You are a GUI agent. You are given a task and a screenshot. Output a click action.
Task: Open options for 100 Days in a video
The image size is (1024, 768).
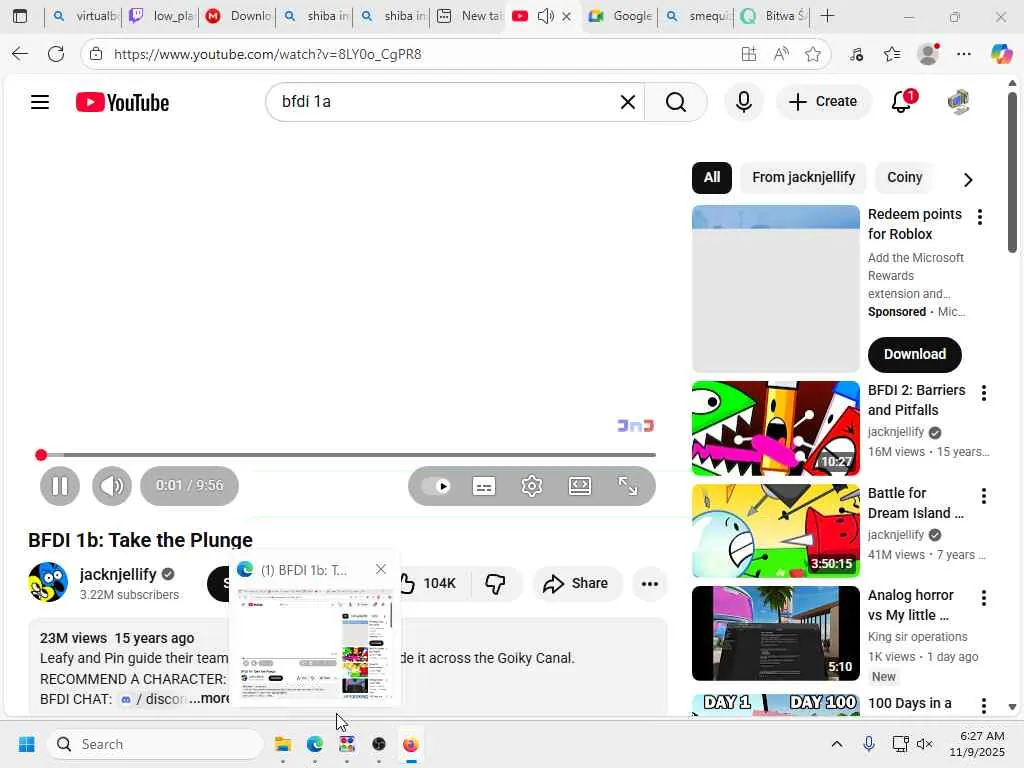point(984,706)
